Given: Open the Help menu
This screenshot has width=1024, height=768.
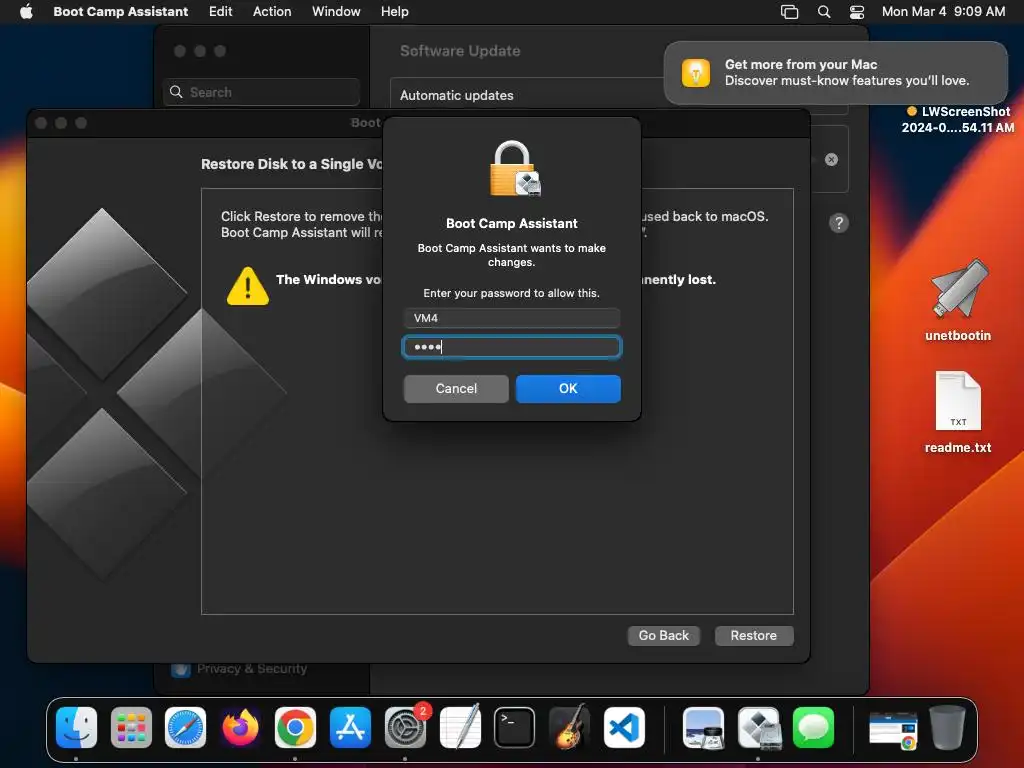Looking at the screenshot, I should tap(394, 11).
